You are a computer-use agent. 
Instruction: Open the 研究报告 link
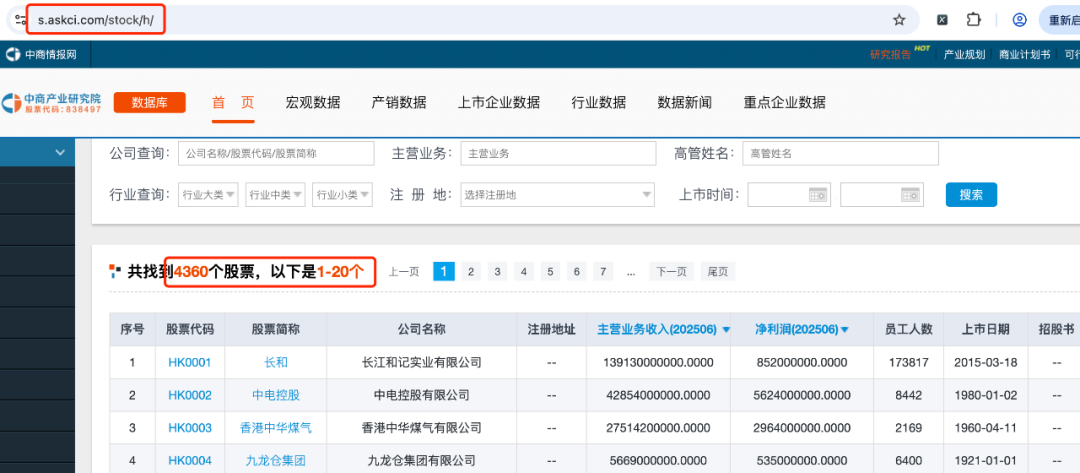[891, 55]
